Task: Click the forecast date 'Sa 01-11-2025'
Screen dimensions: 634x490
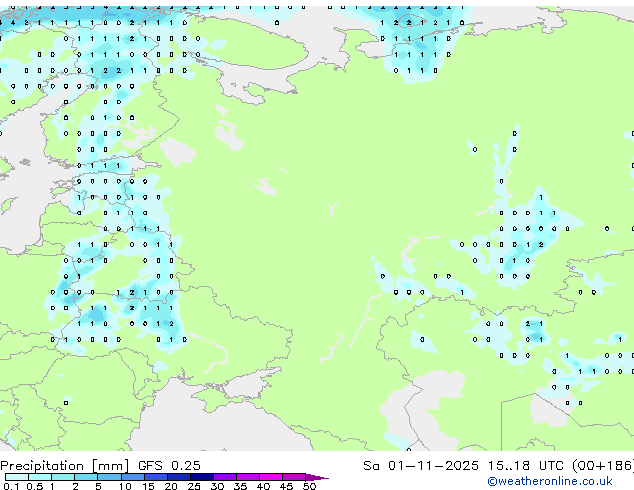Action: coord(421,466)
